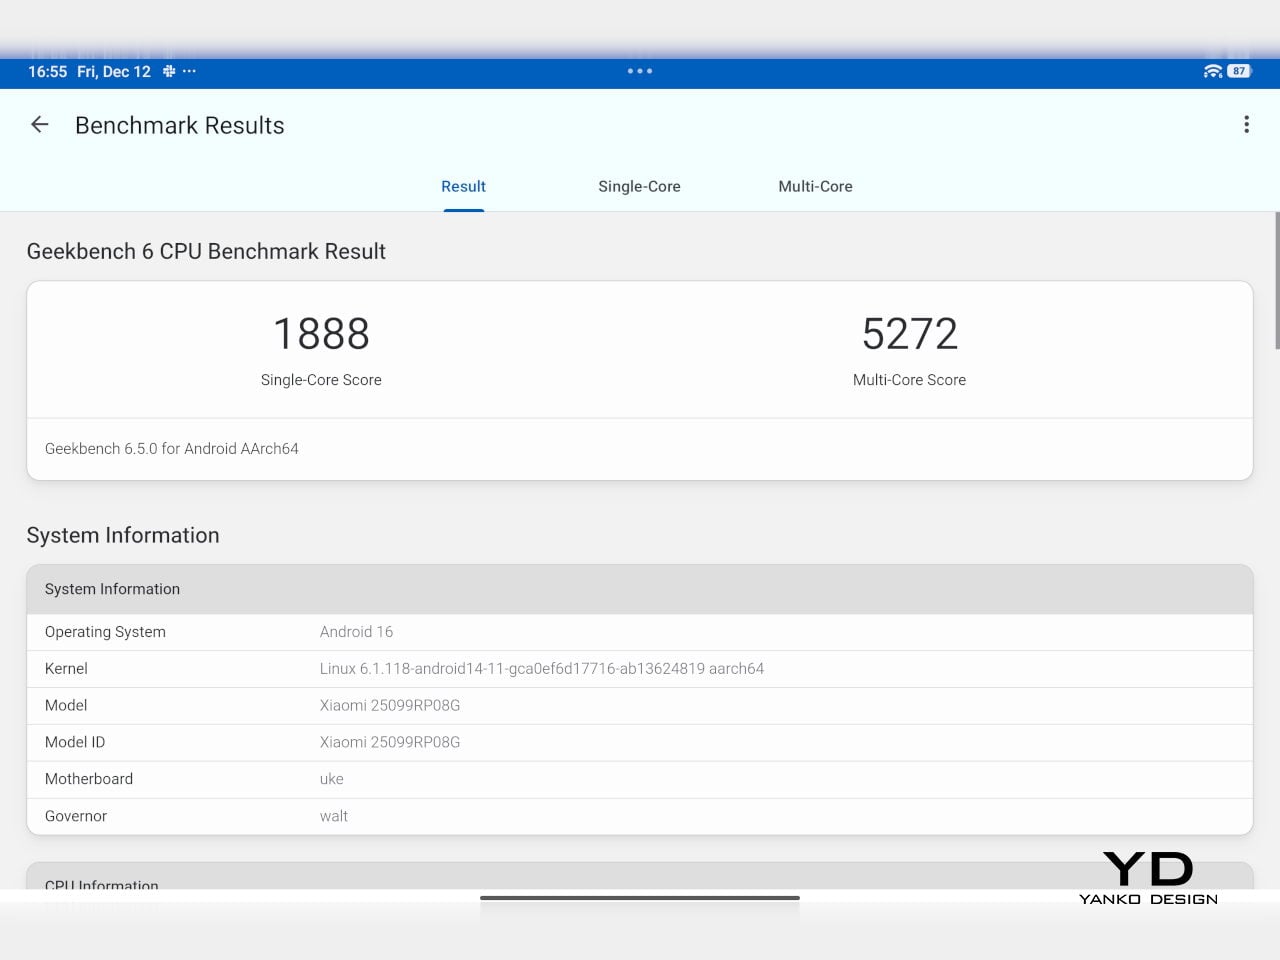Select the Kernel row in System Information
Viewport: 1280px width, 960px height.
(x=639, y=668)
